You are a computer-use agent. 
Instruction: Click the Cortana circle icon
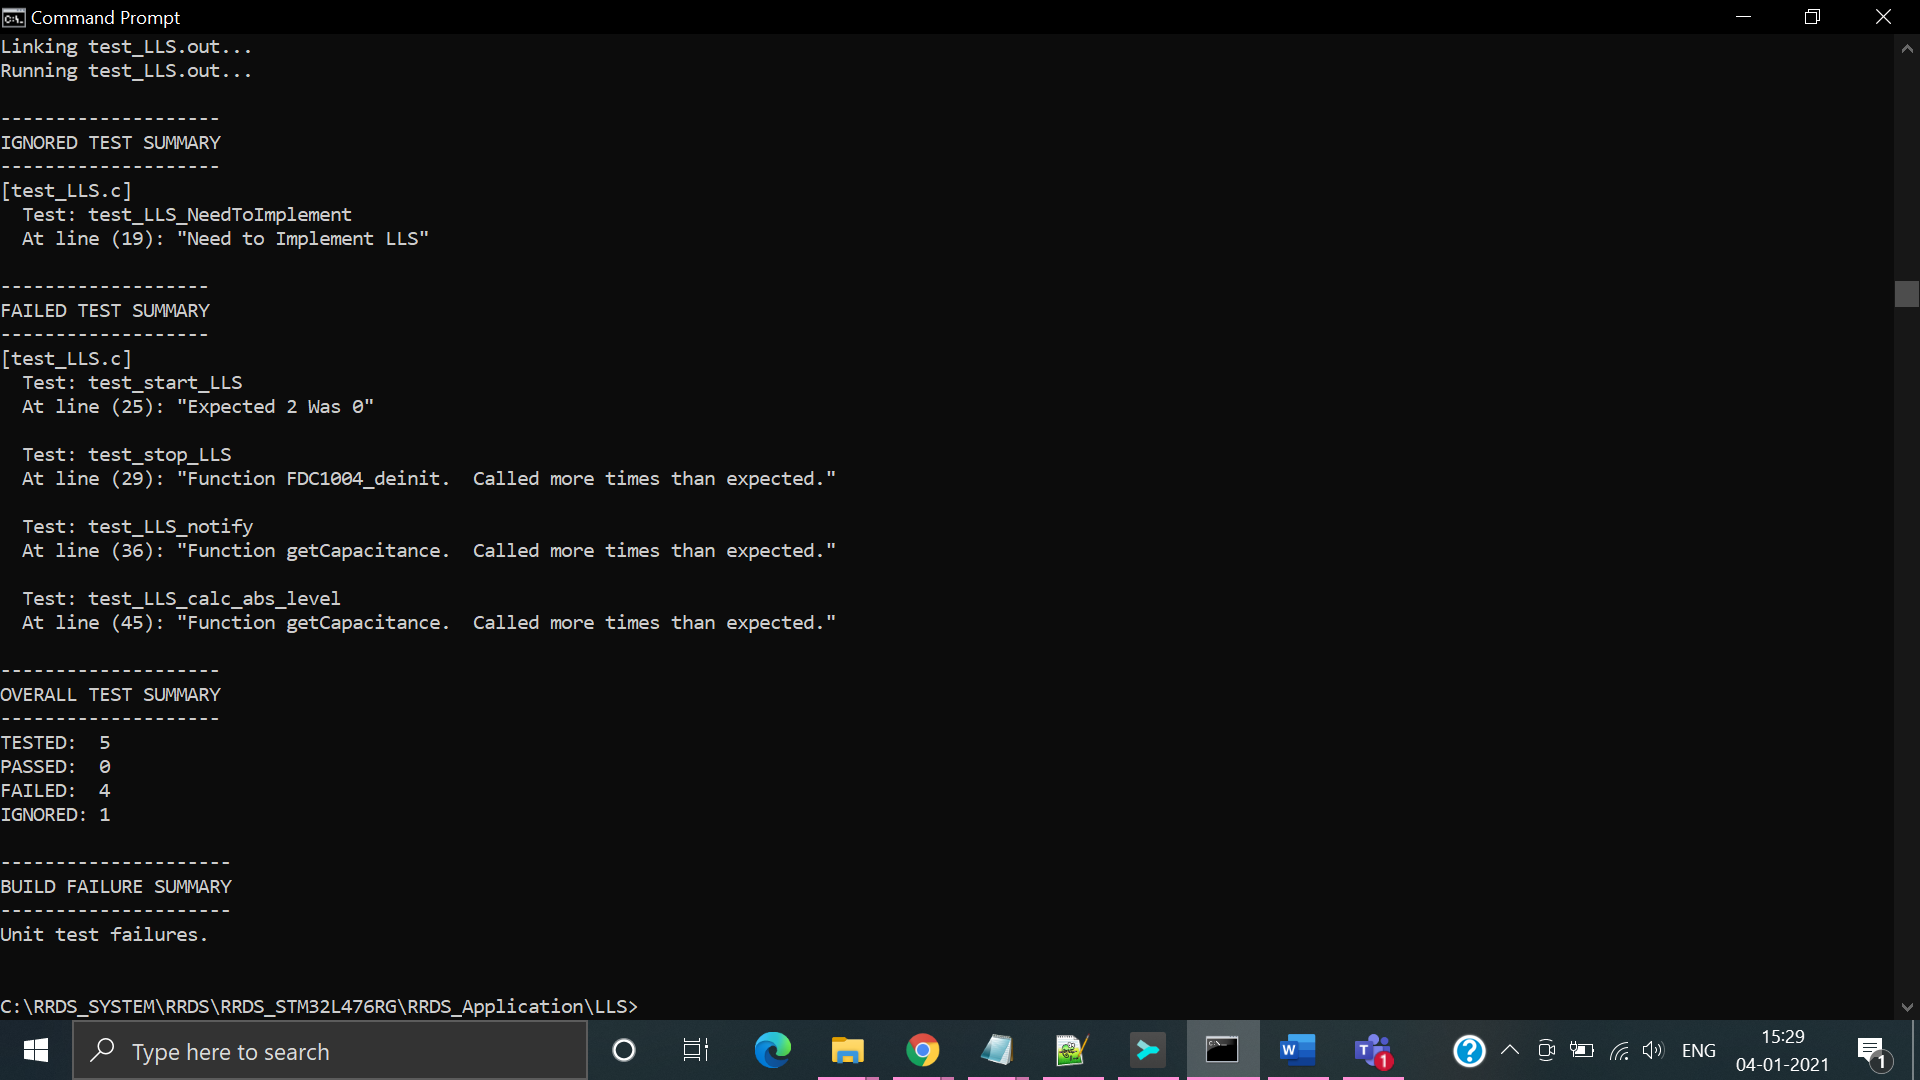[x=623, y=1050]
